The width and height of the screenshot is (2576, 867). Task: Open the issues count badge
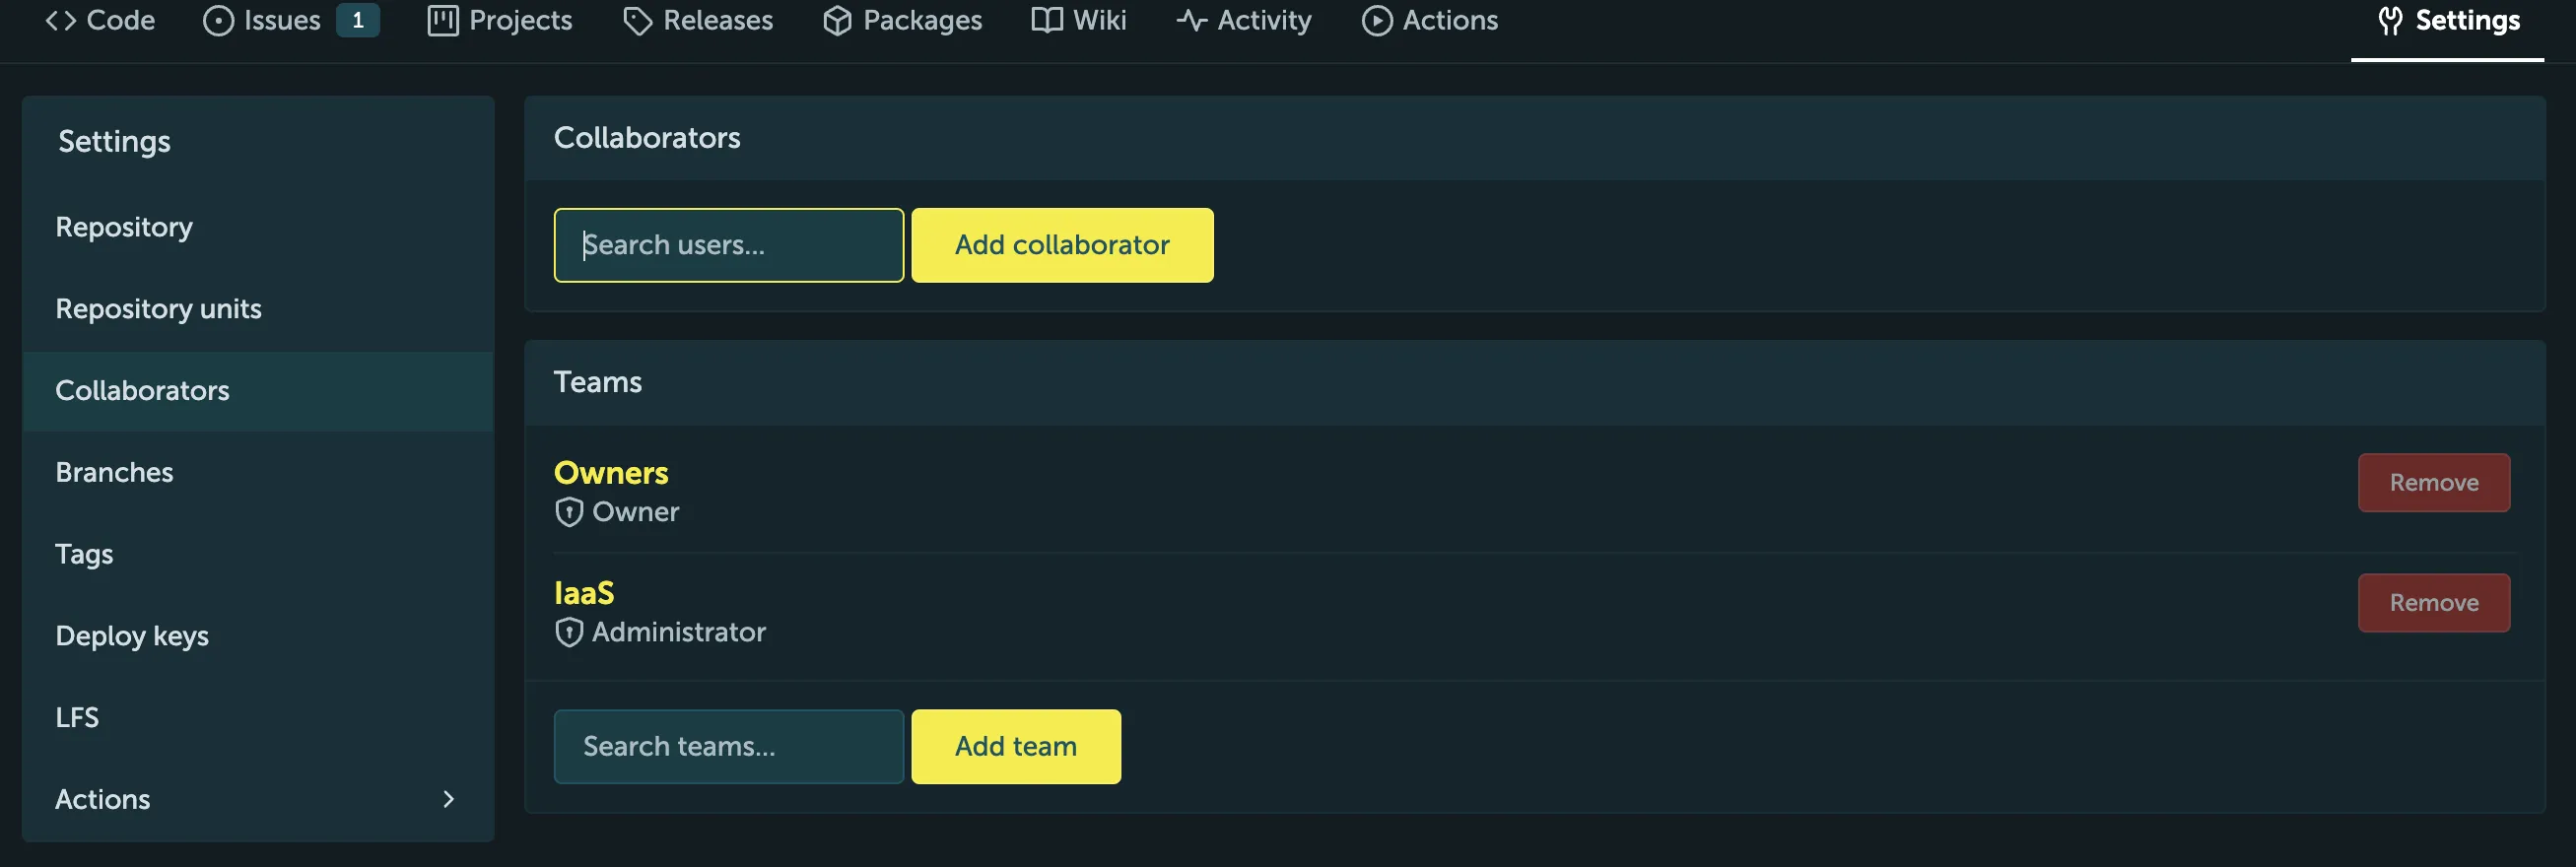tap(357, 21)
